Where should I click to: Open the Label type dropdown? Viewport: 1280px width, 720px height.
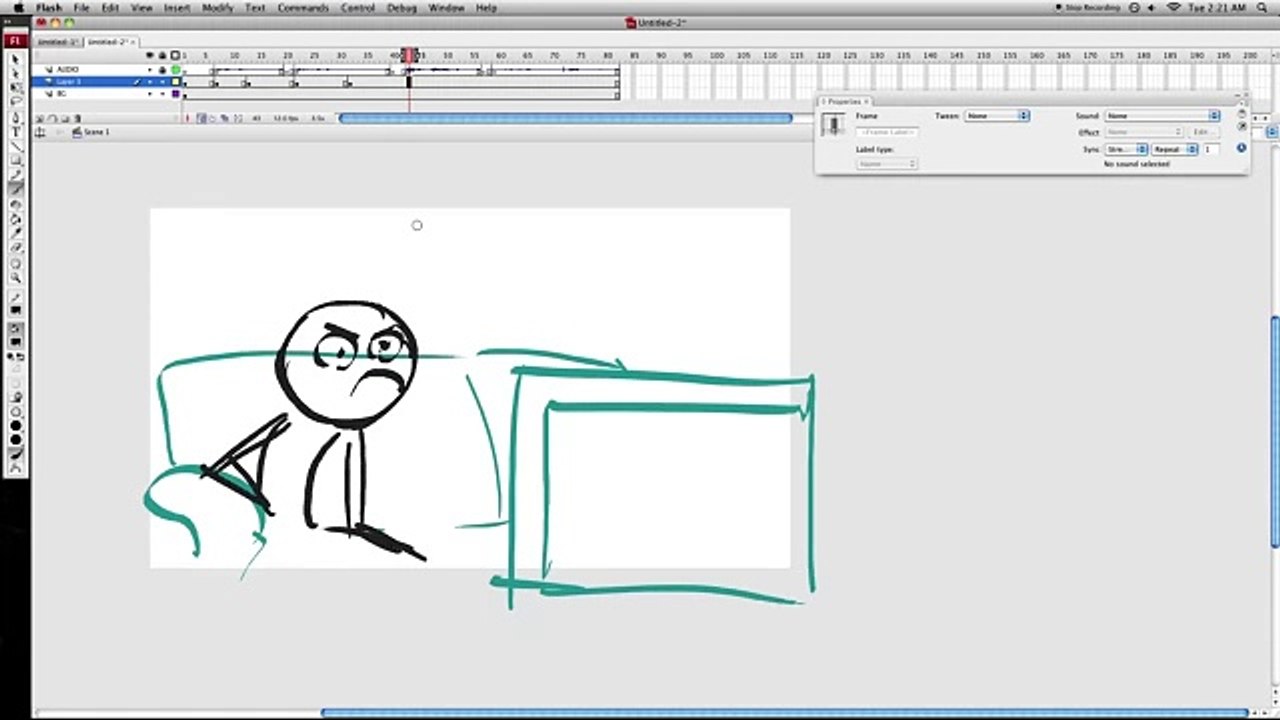(887, 163)
